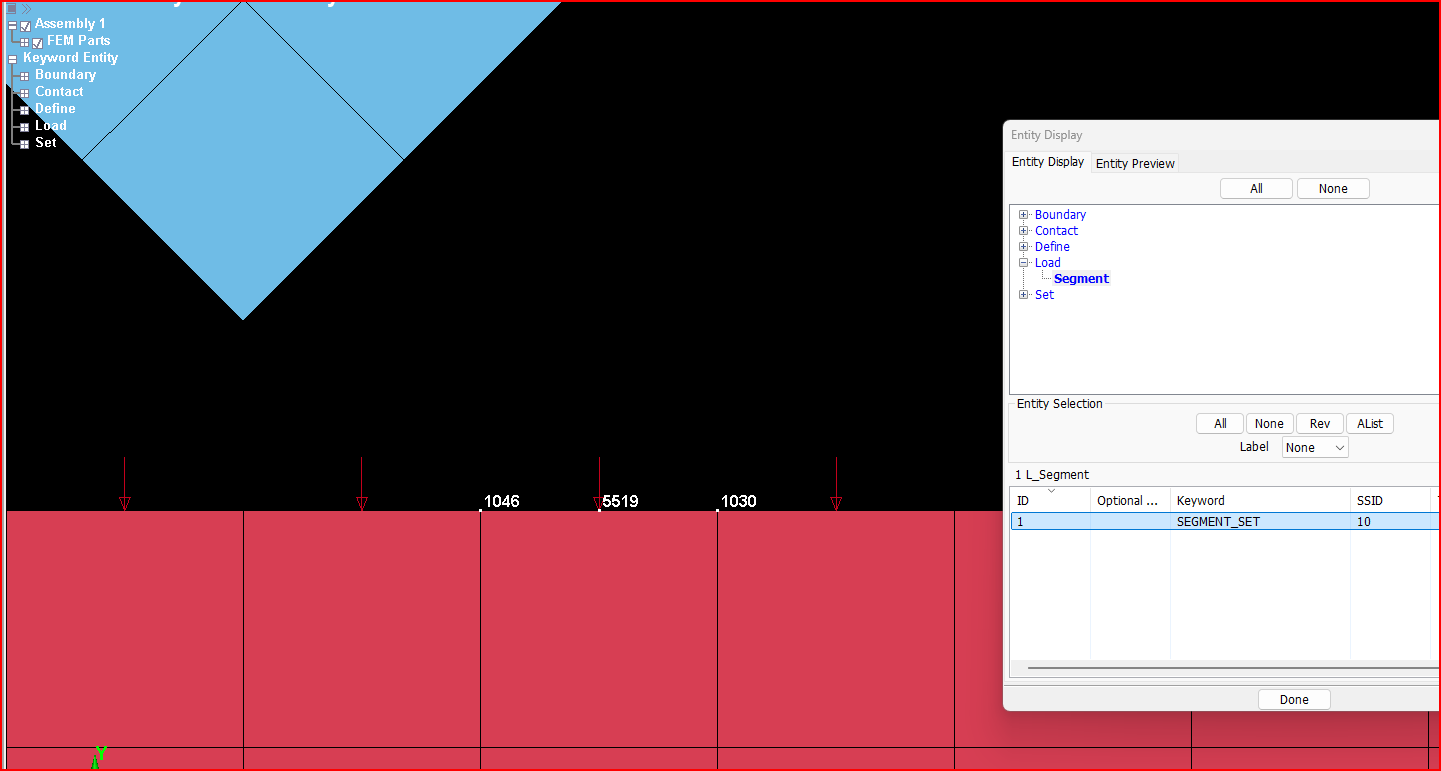Toggle the FEM Parts checkbox
Viewport: 1441px width, 771px height.
tap(37, 42)
